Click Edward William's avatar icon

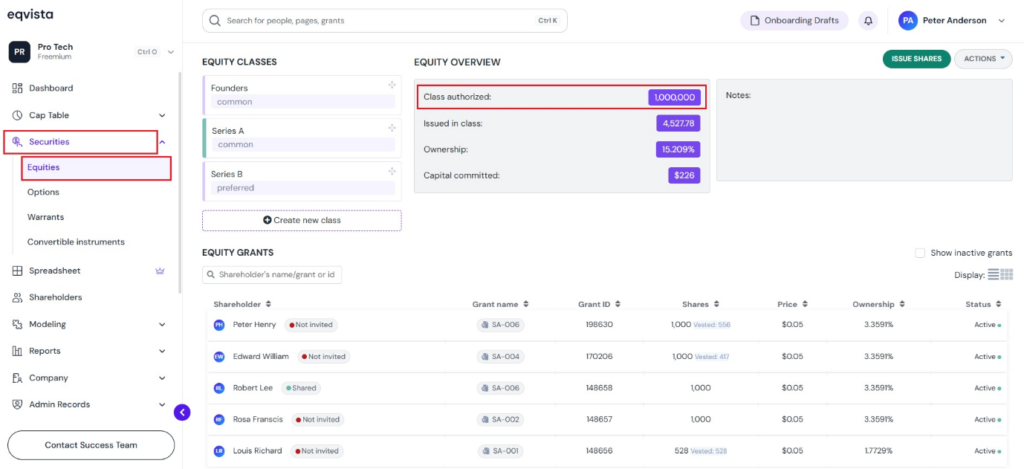(219, 357)
